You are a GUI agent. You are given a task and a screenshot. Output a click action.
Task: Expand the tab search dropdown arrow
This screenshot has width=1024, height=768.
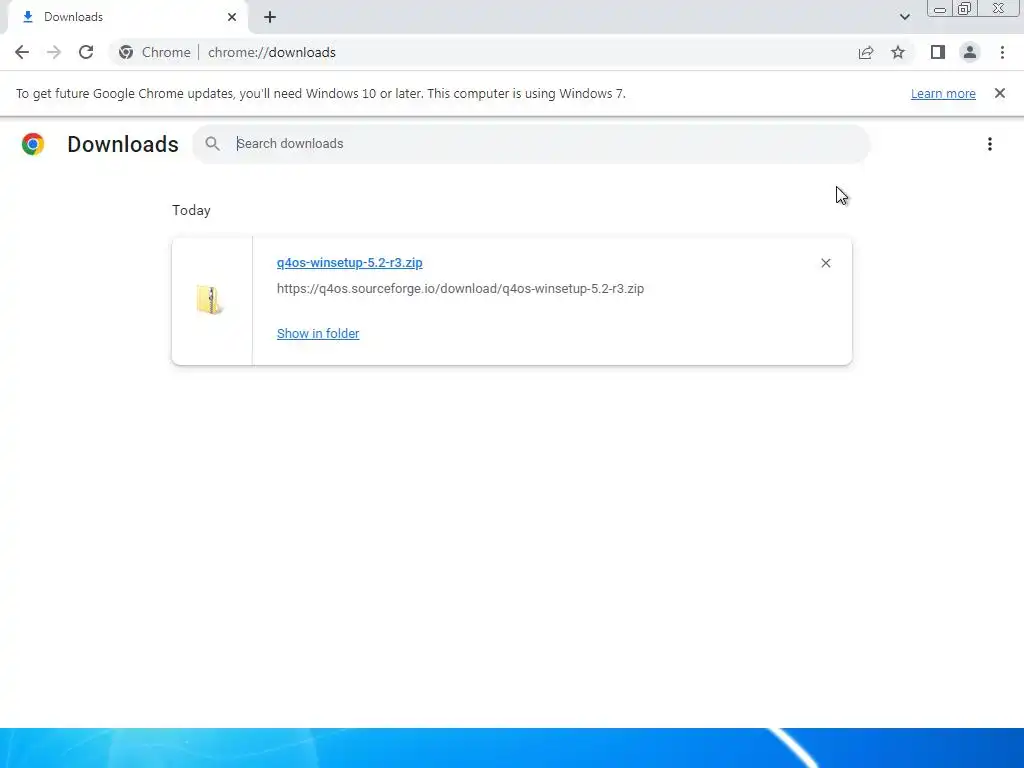point(904,17)
